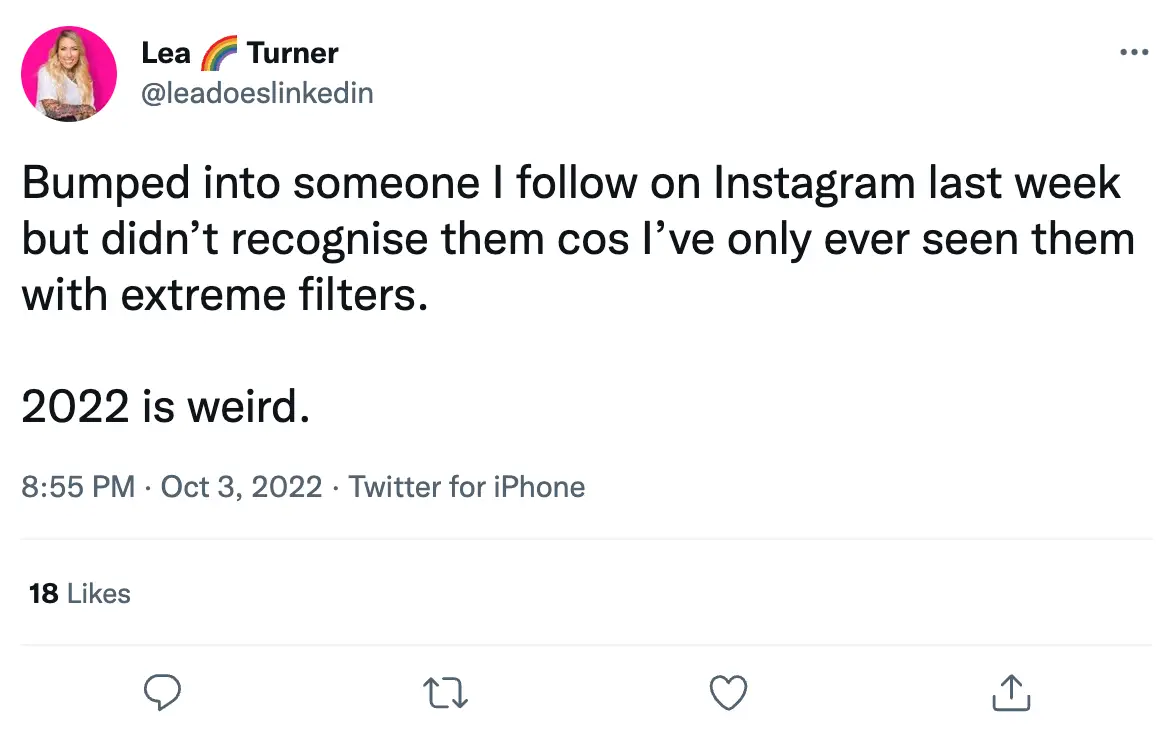Open the three-dot more options menu
Viewport: 1174px width, 738px height.
(1133, 52)
